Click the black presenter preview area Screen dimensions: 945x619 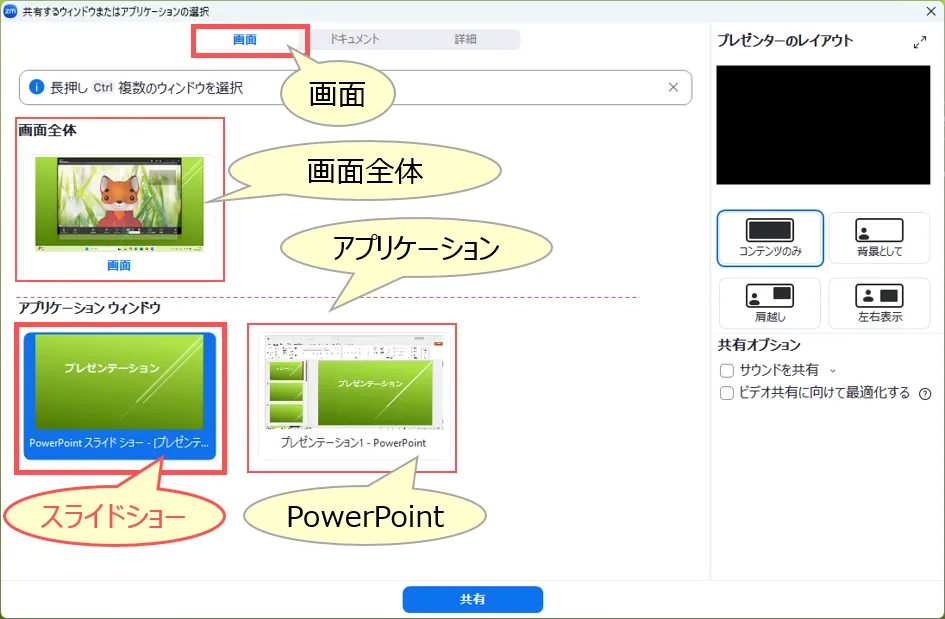[822, 125]
